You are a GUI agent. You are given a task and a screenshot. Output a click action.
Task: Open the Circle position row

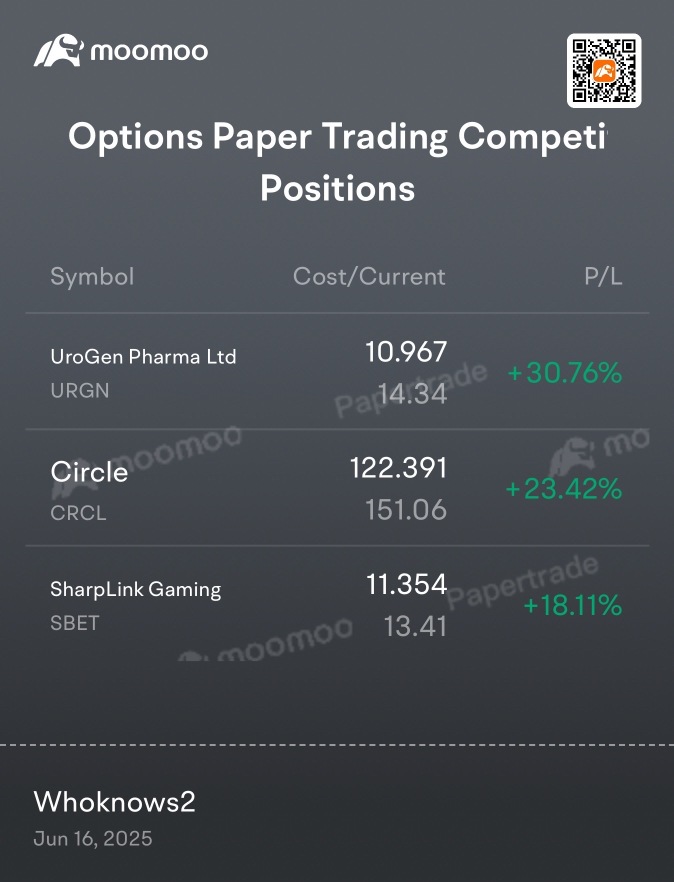338,487
